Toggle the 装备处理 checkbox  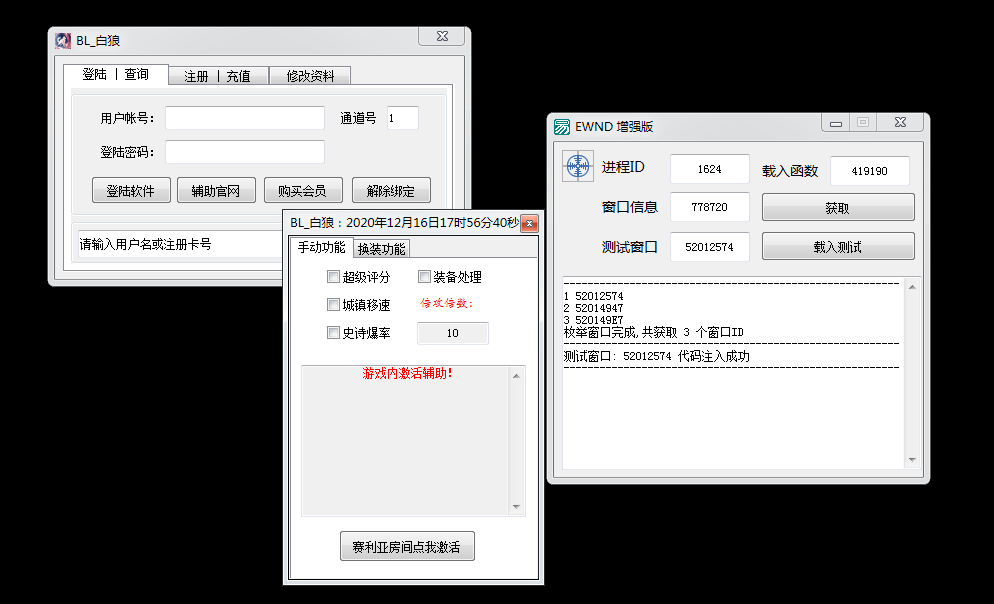tap(424, 277)
